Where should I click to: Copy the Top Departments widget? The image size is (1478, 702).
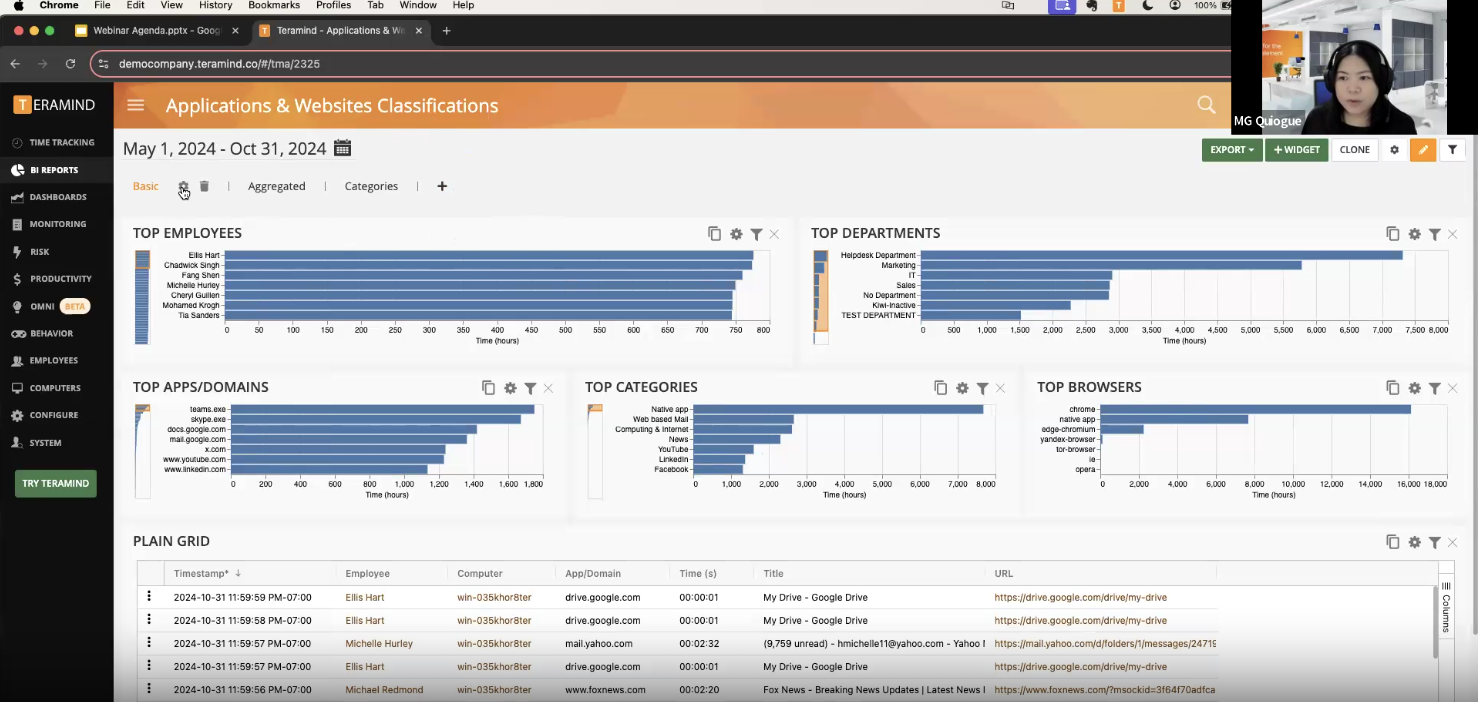click(1392, 233)
